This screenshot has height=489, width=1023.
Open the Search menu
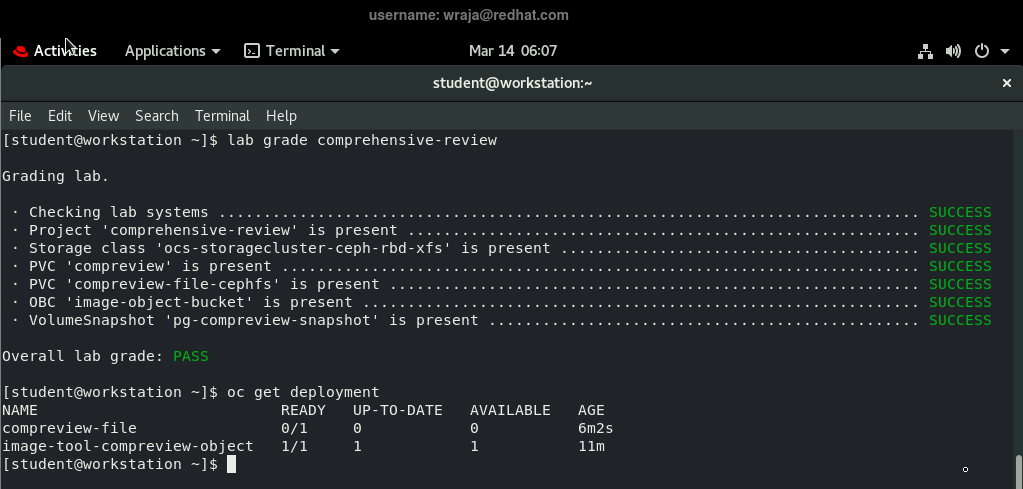coord(157,116)
